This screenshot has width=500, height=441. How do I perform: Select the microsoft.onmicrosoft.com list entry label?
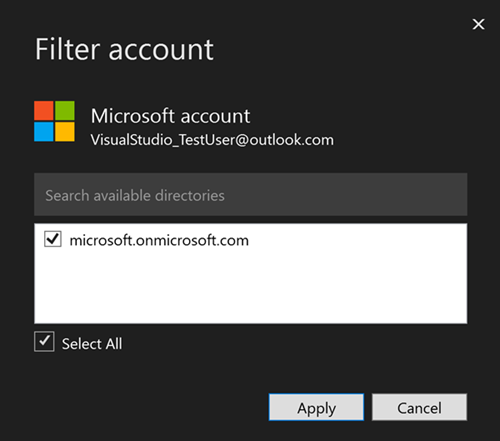tap(159, 240)
